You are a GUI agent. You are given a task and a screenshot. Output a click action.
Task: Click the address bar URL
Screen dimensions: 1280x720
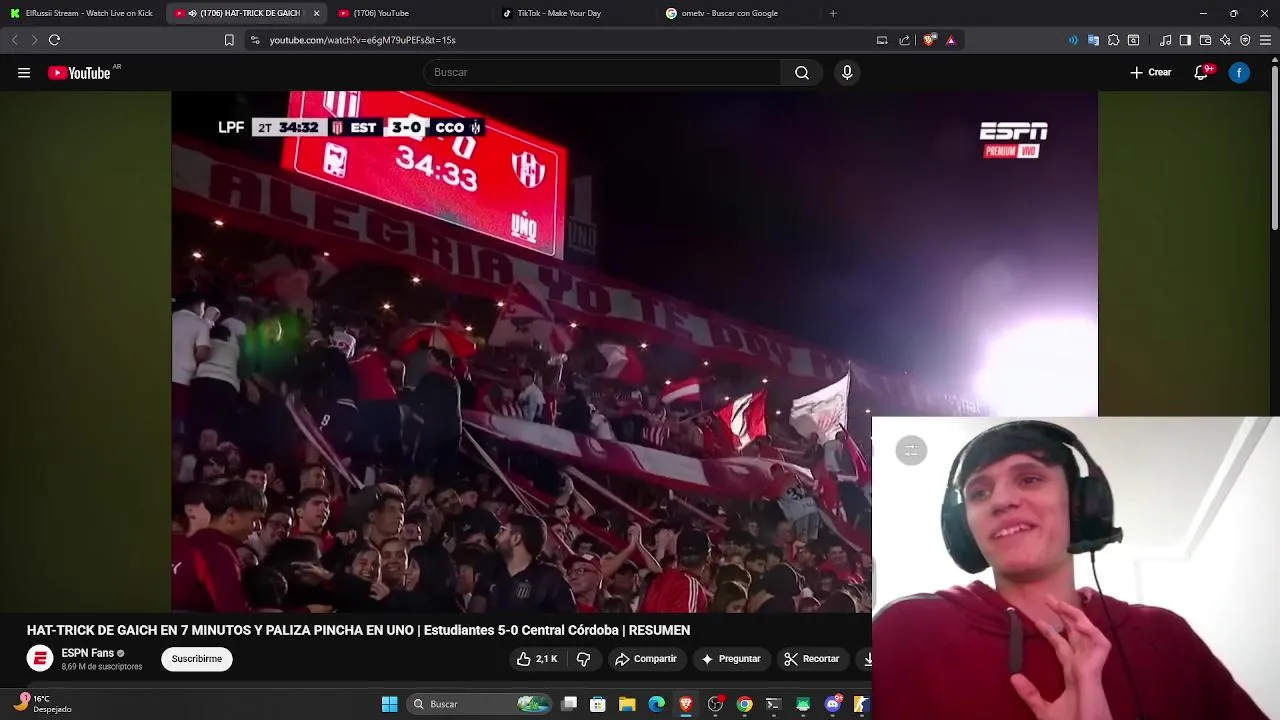coord(363,40)
